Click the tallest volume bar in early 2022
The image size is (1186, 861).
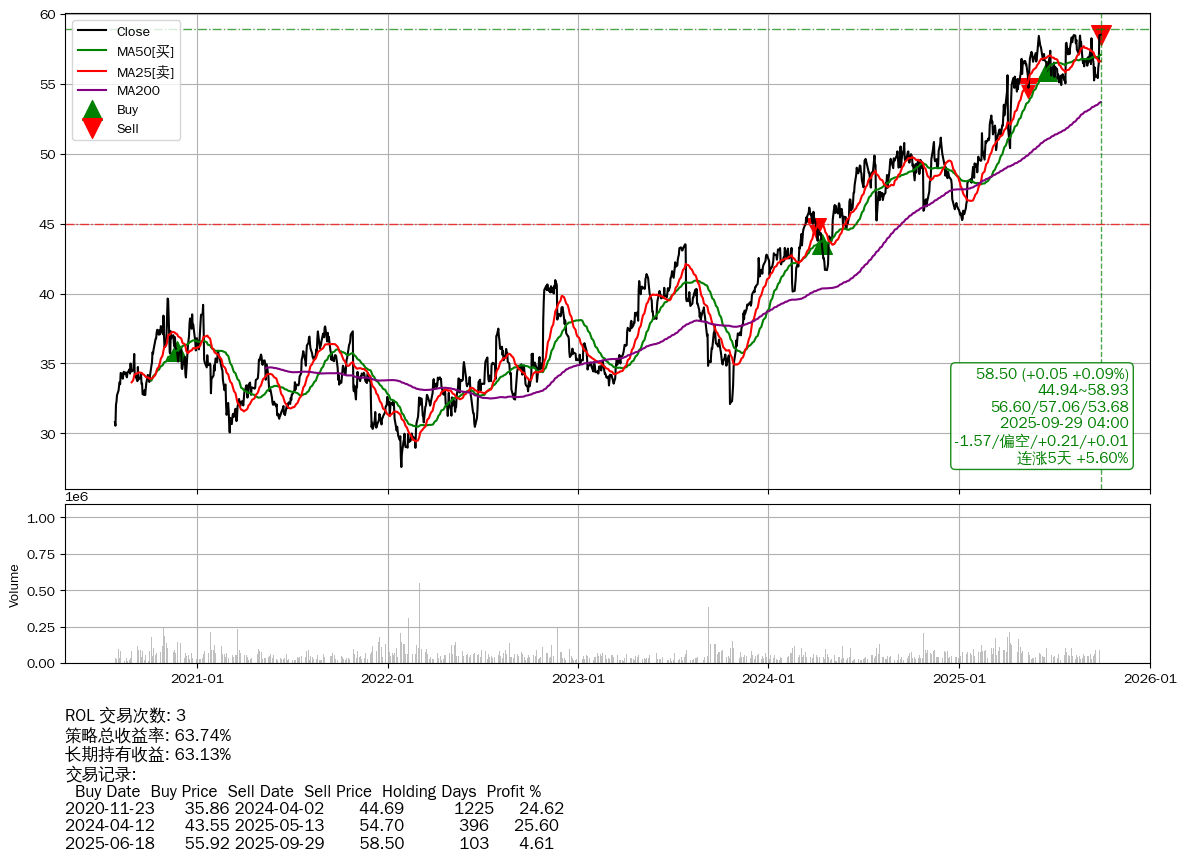coord(419,622)
